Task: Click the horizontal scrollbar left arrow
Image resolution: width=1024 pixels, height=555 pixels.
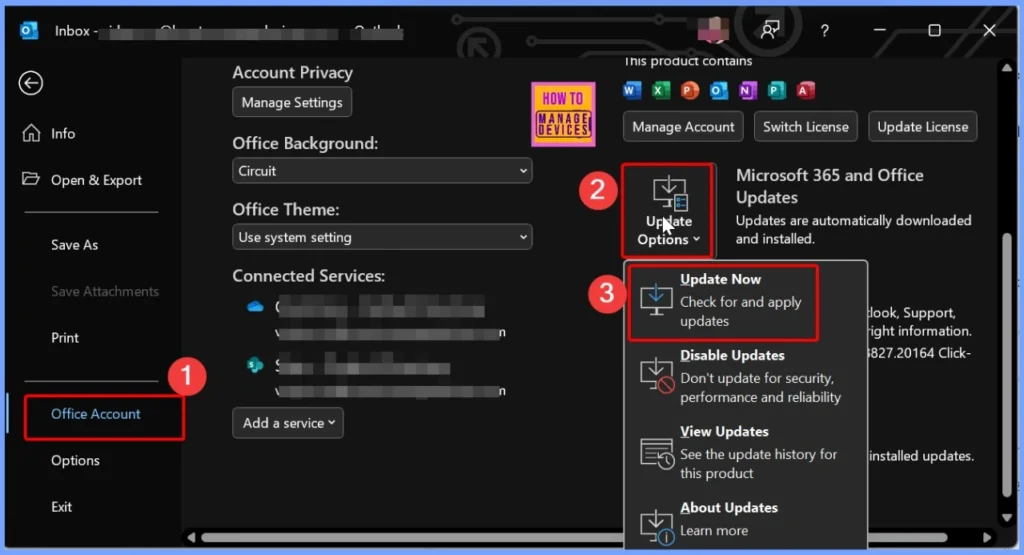Action: pos(191,538)
